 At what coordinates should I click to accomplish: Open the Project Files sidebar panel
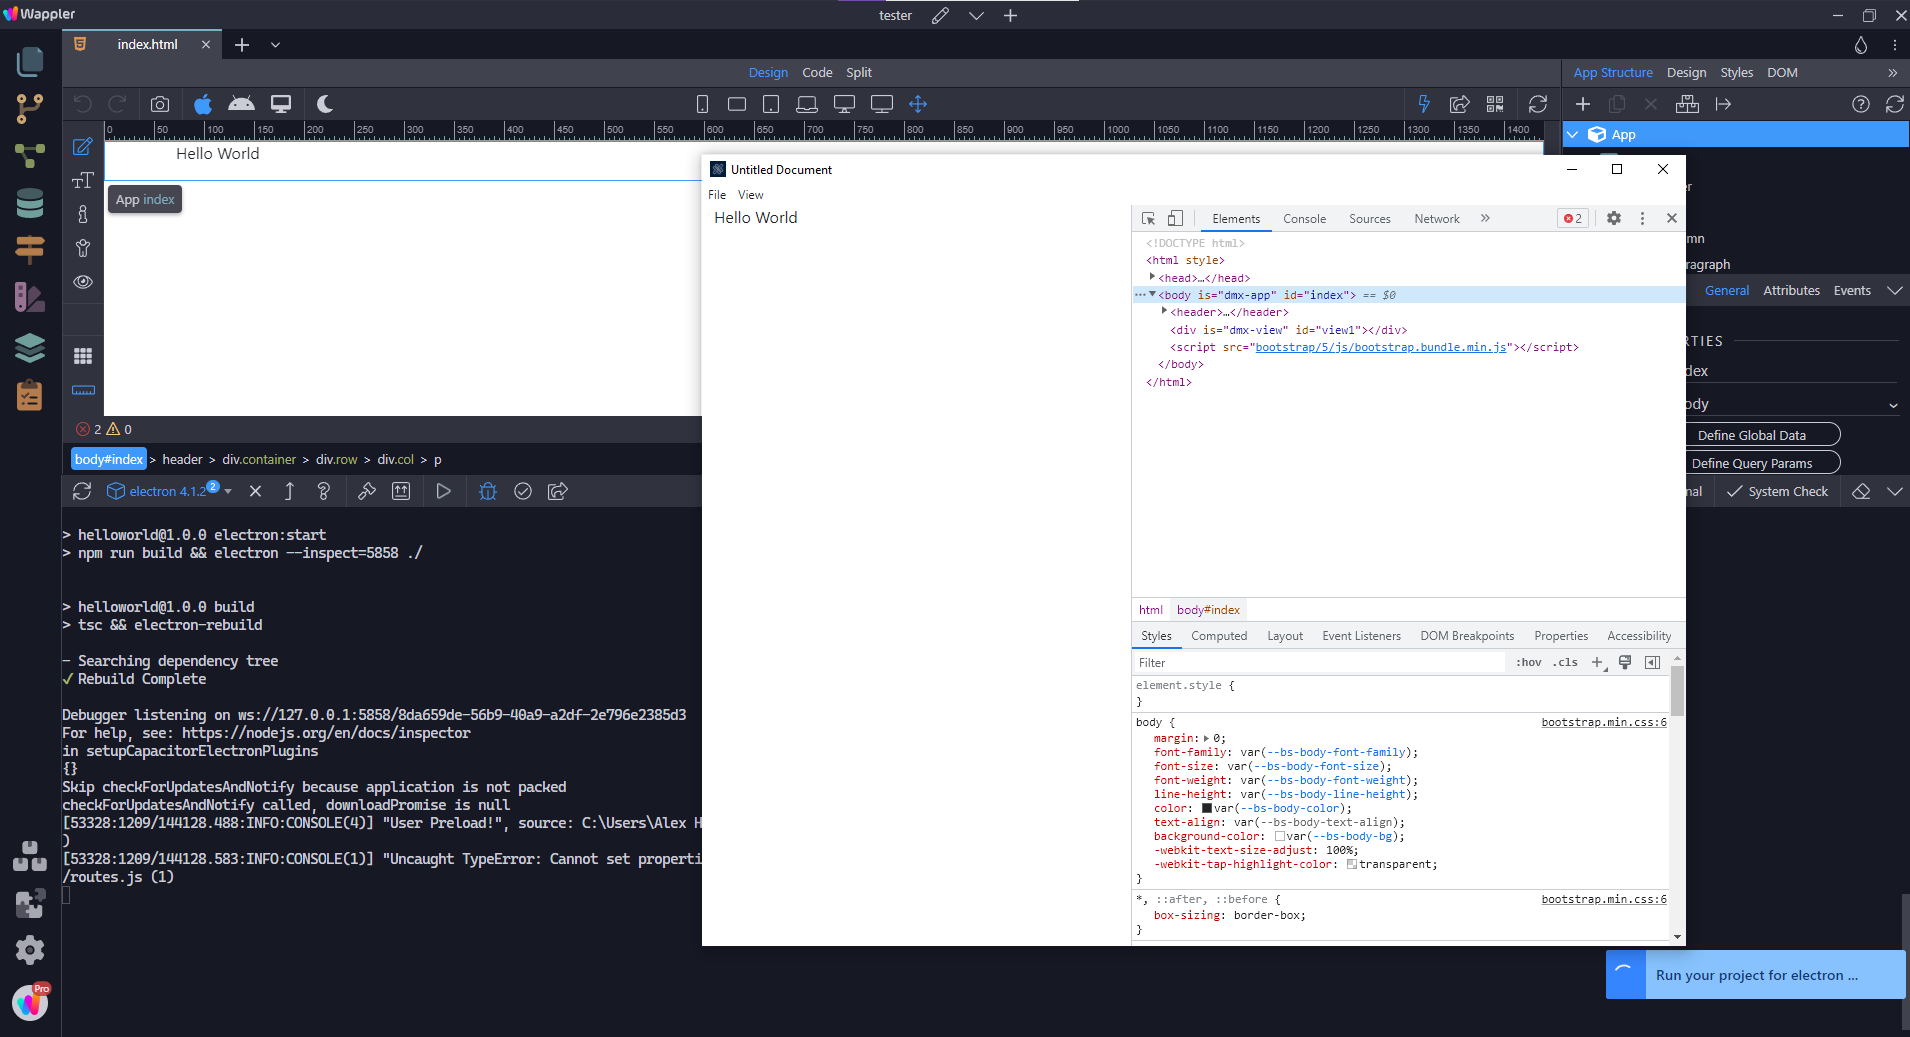point(30,62)
